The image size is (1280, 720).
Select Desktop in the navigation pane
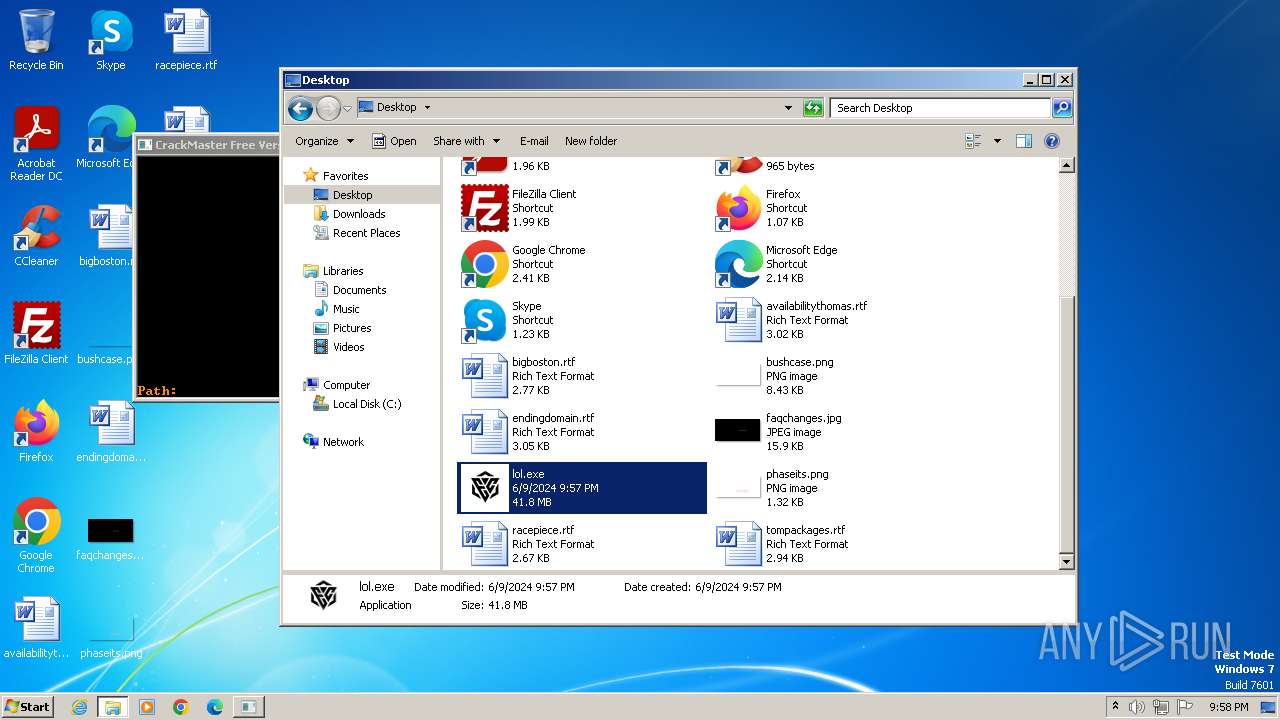pos(352,195)
